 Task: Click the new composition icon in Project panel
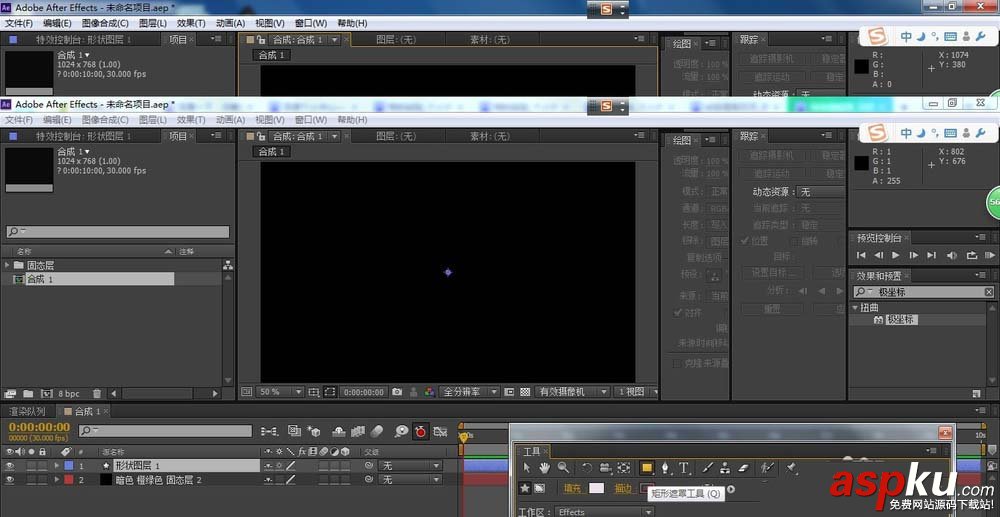pos(47,394)
